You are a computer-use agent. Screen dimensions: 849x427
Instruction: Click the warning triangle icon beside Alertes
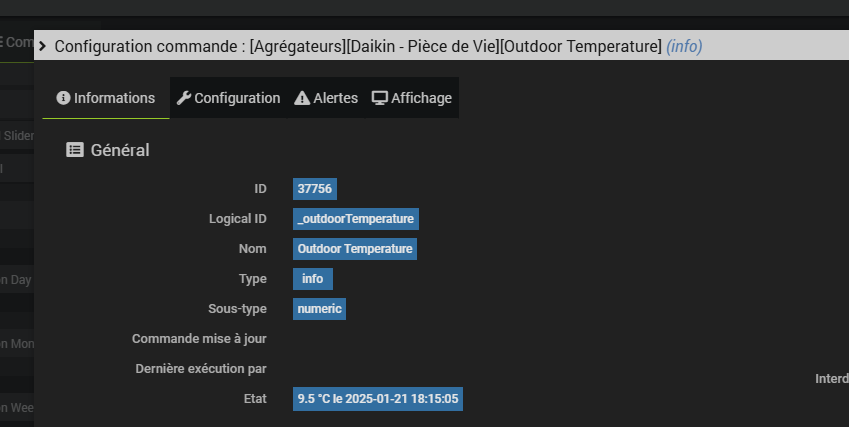point(301,98)
